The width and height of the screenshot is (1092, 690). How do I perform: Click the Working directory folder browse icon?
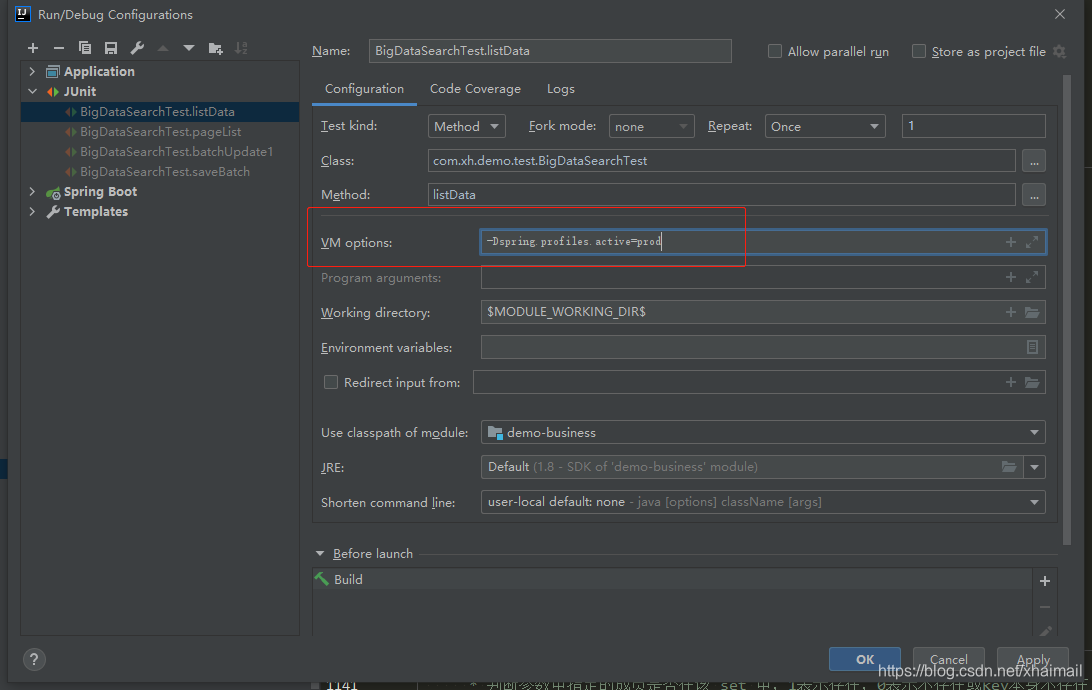coord(1032,312)
